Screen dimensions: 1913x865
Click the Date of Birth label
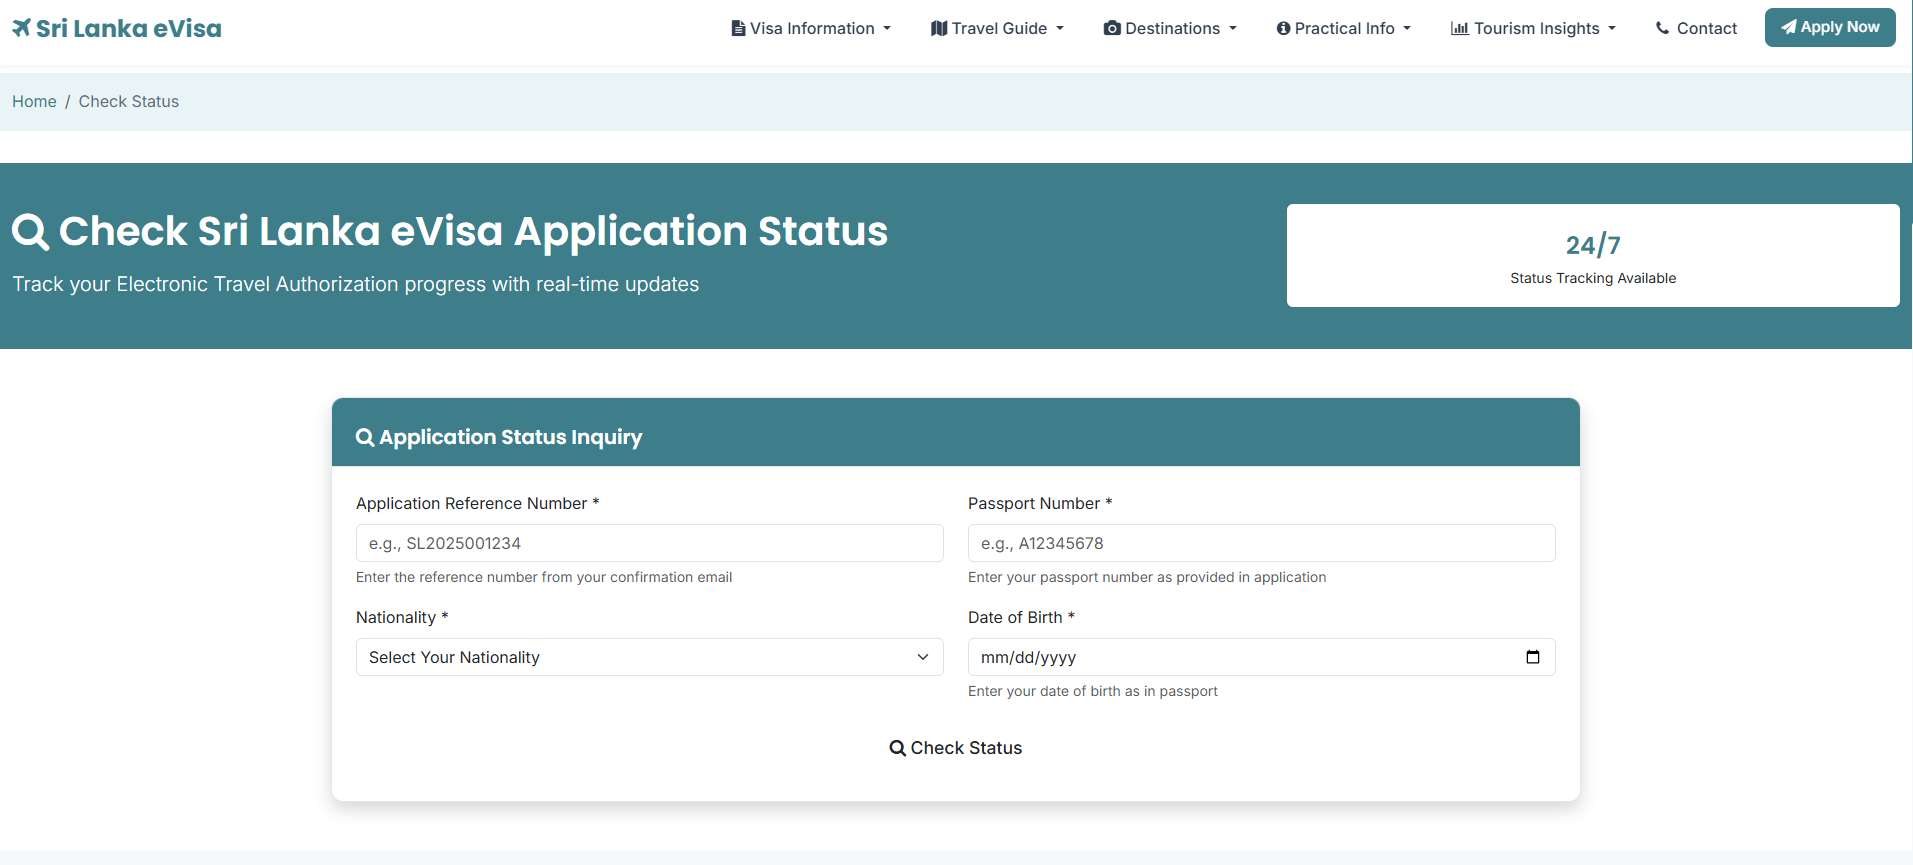tap(1021, 617)
